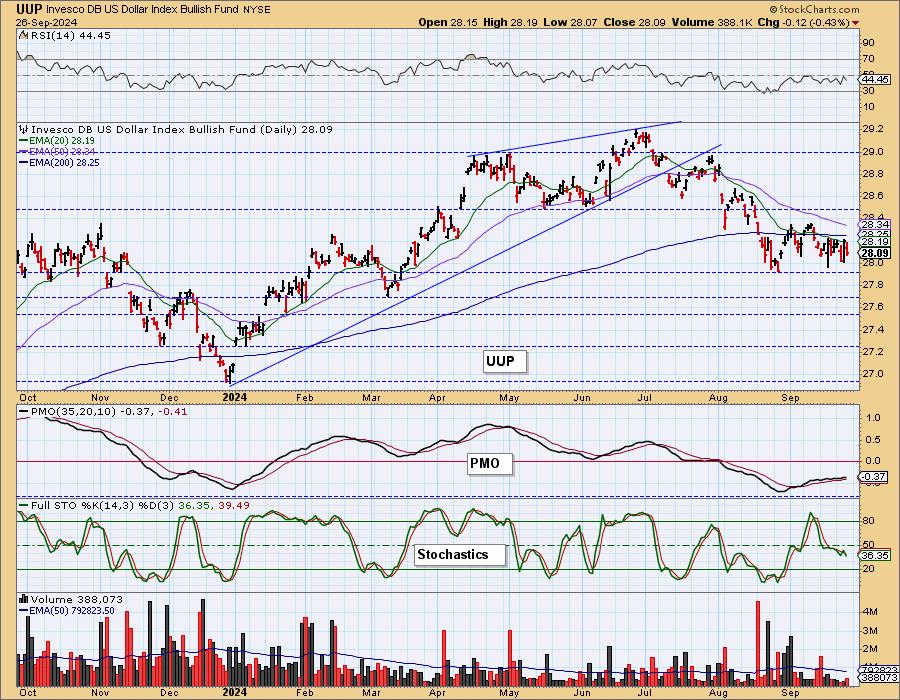
Task: Click the candlestick icon before the Invesco (Daily) title
Action: pos(24,130)
